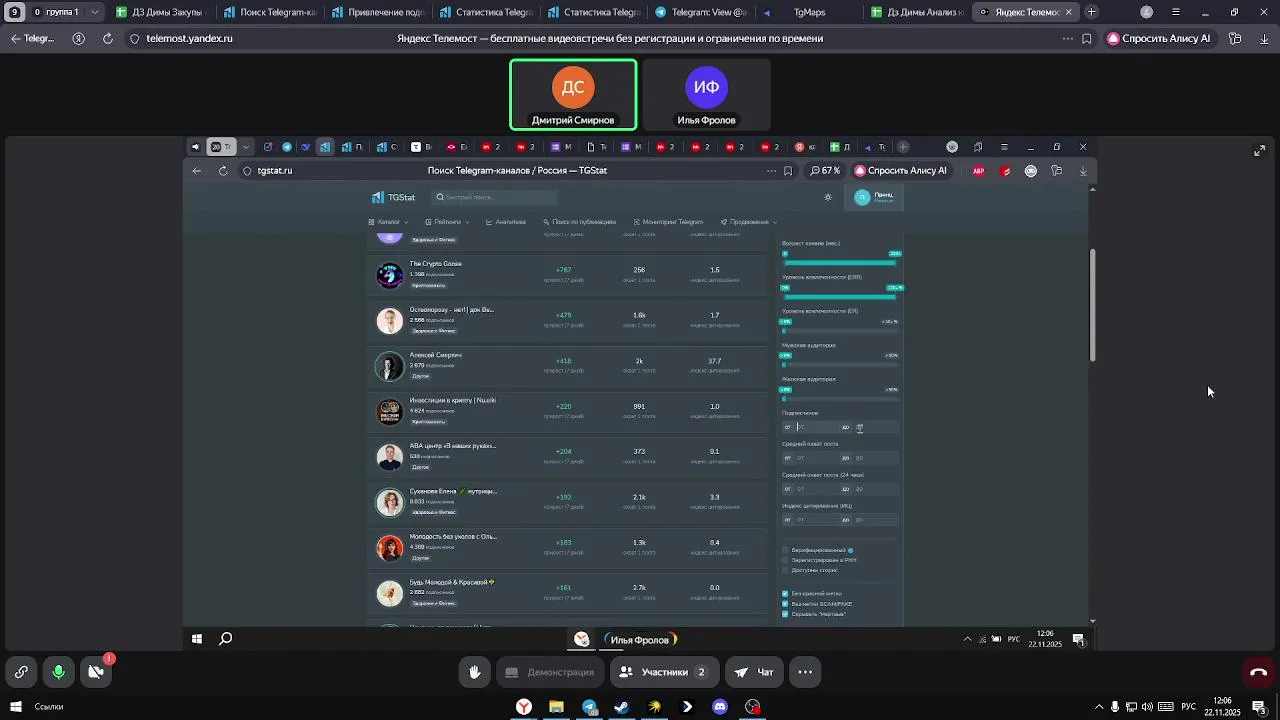Image resolution: width=1280 pixels, height=720 pixels.
Task: Open the three-dots more options in Telemost
Action: point(805,672)
